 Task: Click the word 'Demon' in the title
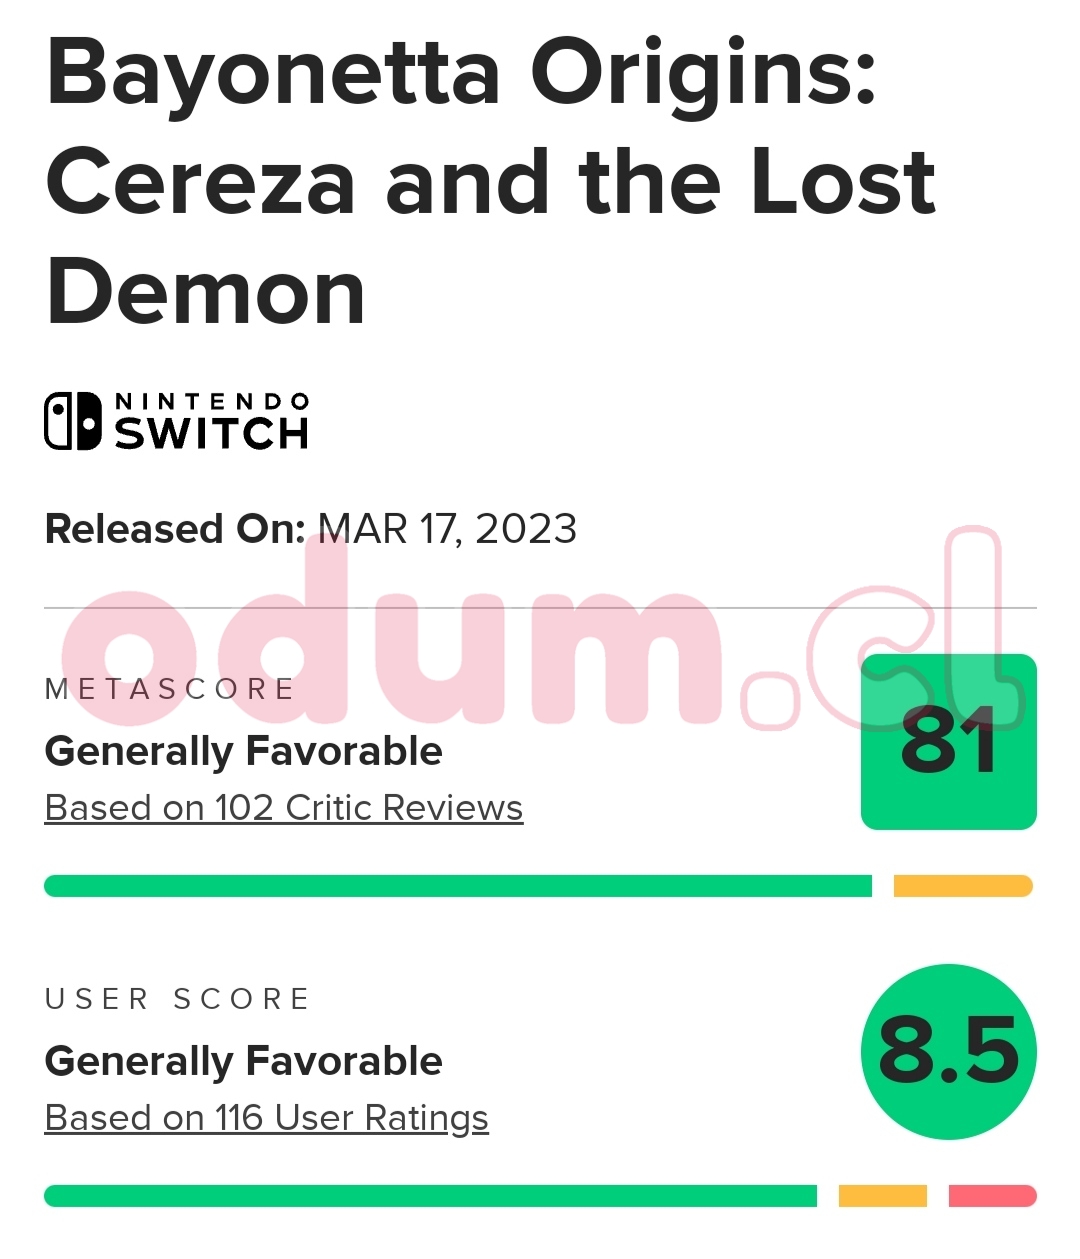point(206,292)
